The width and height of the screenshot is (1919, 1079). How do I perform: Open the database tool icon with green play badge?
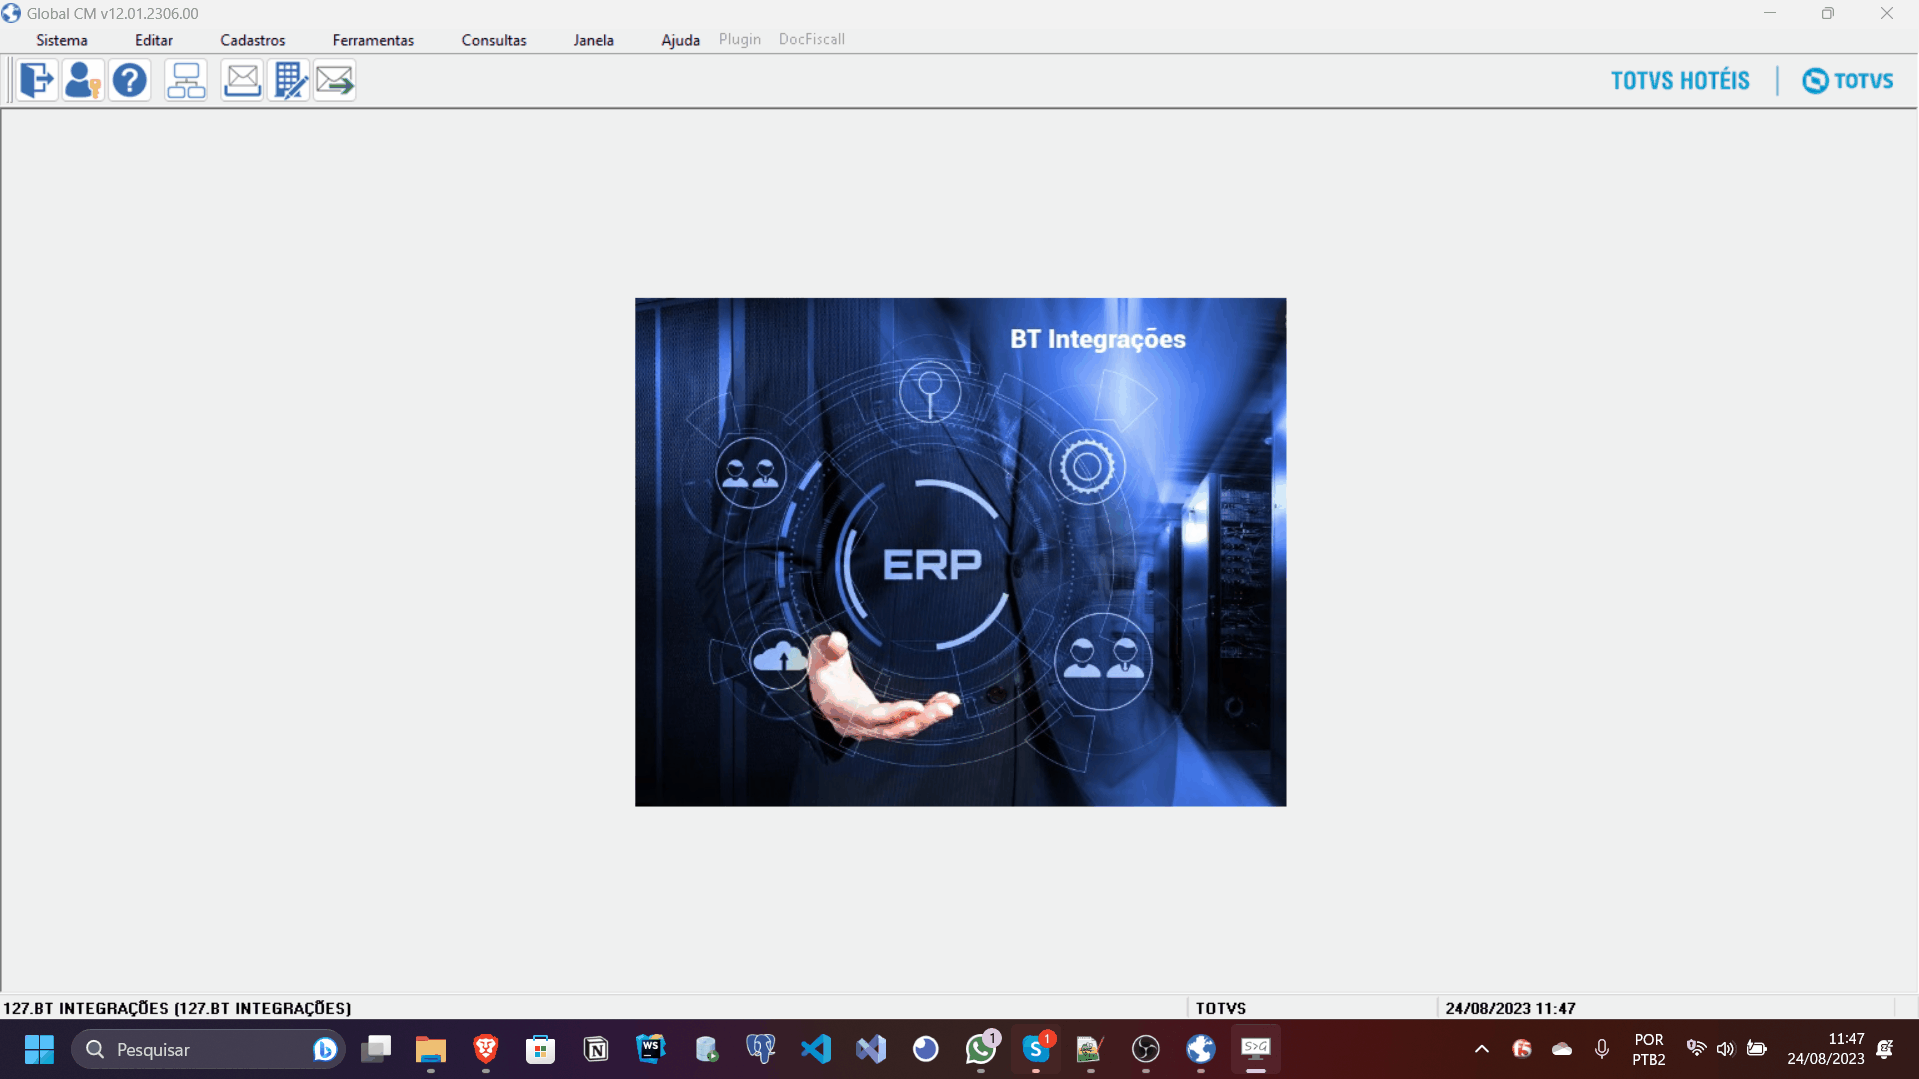(x=706, y=1049)
